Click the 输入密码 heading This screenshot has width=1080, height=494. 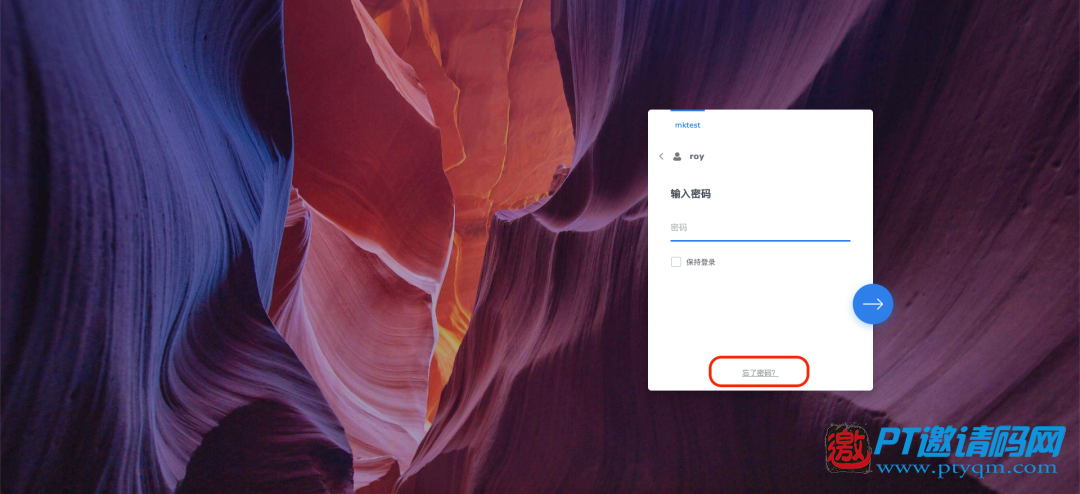[x=690, y=194]
